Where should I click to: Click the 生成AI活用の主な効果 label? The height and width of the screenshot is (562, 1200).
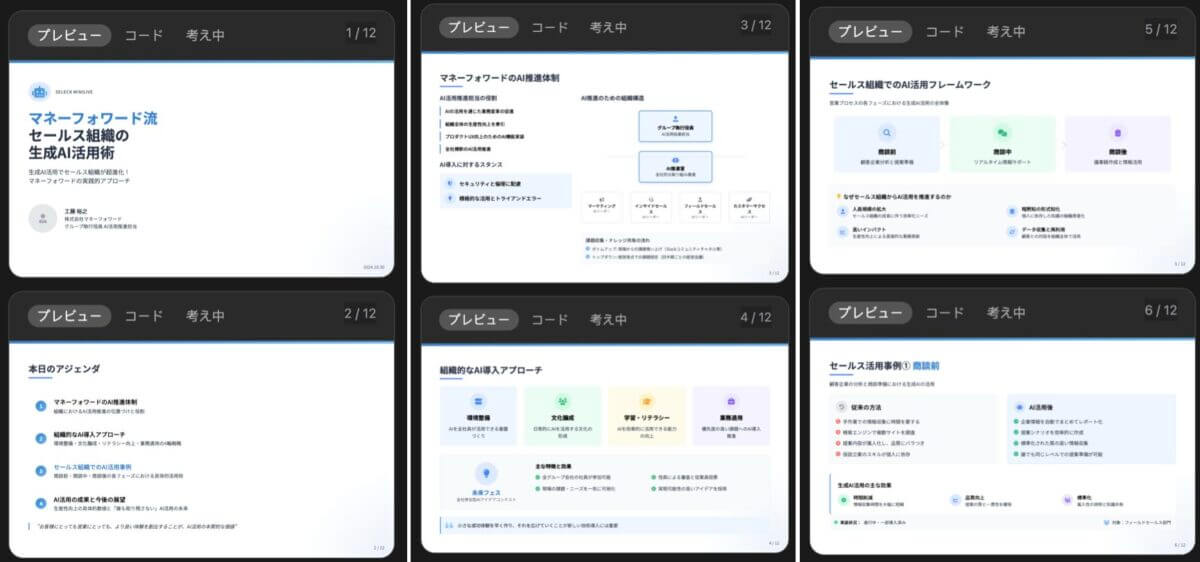(x=866, y=484)
